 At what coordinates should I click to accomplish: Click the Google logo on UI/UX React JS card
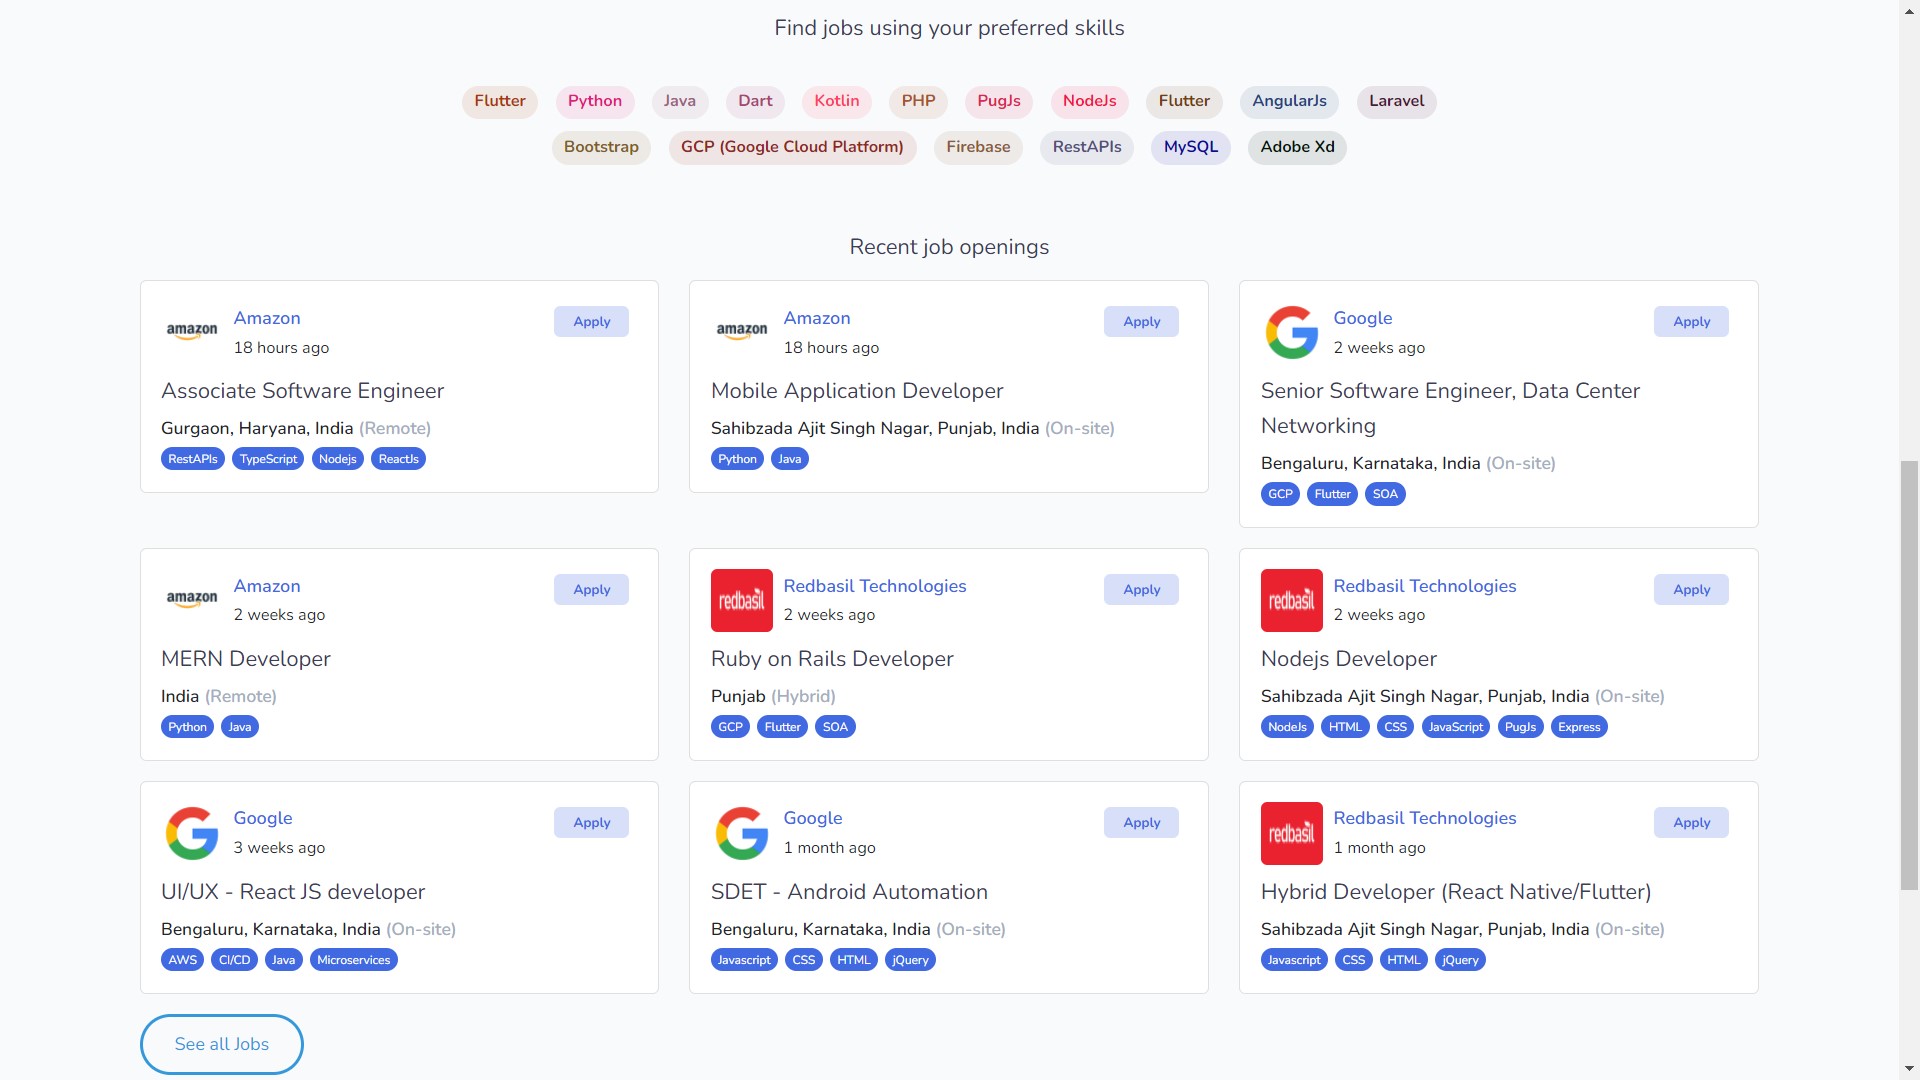point(192,833)
